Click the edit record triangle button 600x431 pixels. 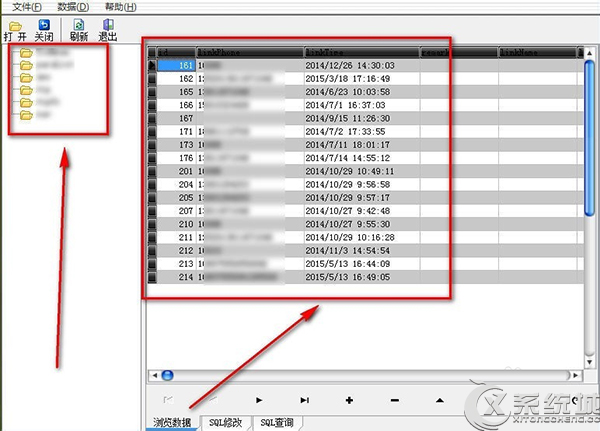440,400
